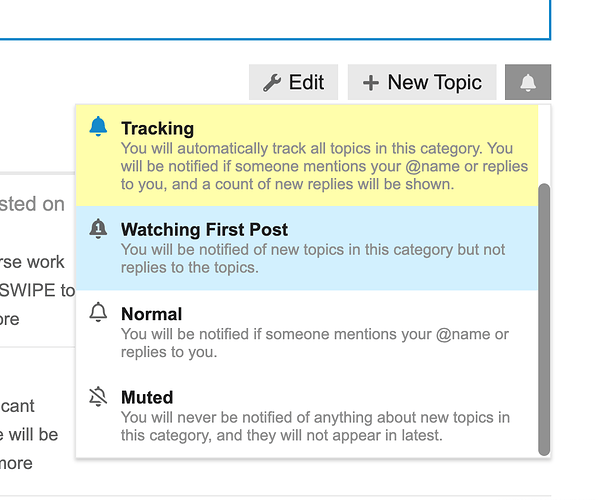Select the Tracking notification level
This screenshot has height=500, width=598.
pos(307,156)
